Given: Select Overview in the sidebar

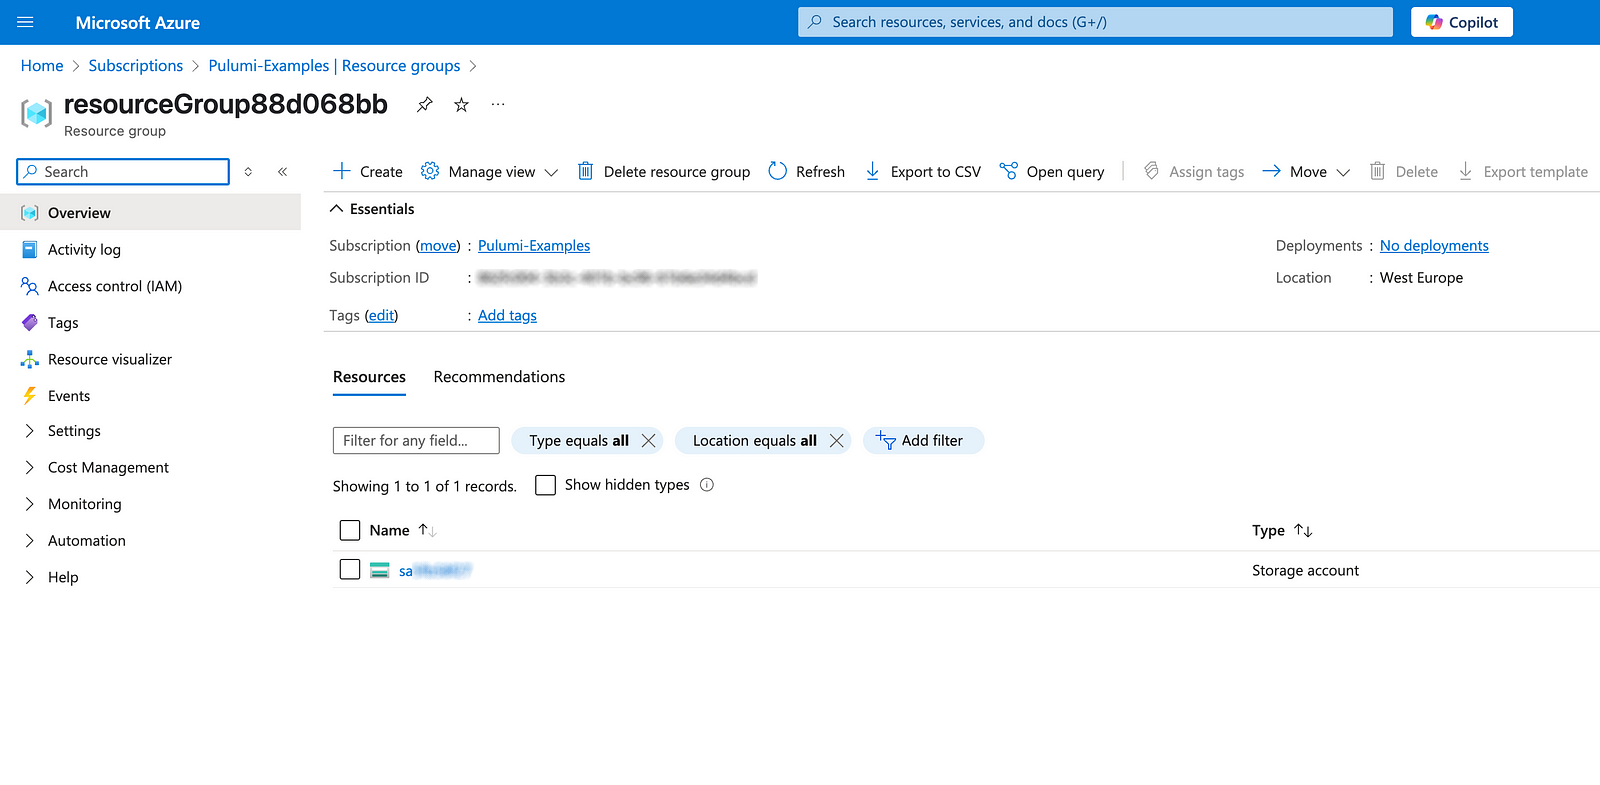Looking at the screenshot, I should (x=150, y=213).
